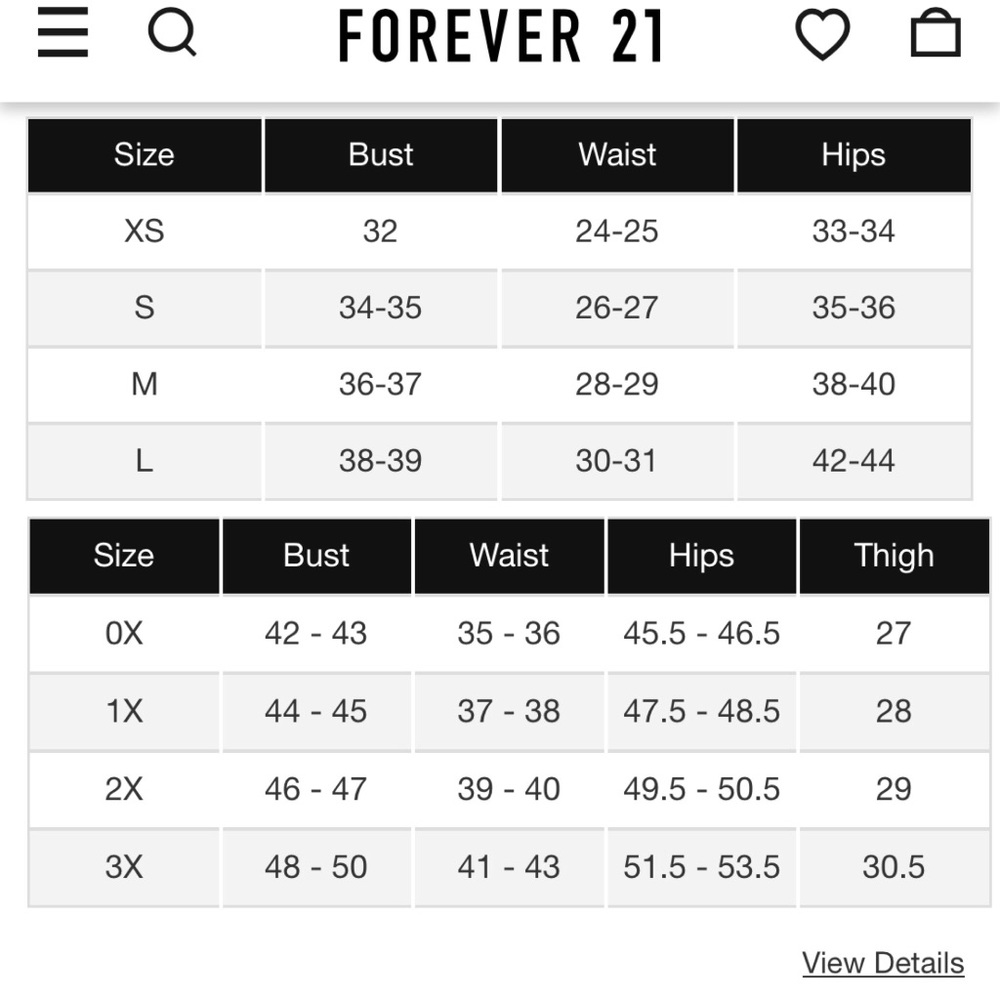1000x1000 pixels.
Task: Open the shopping bag
Action: [x=935, y=33]
